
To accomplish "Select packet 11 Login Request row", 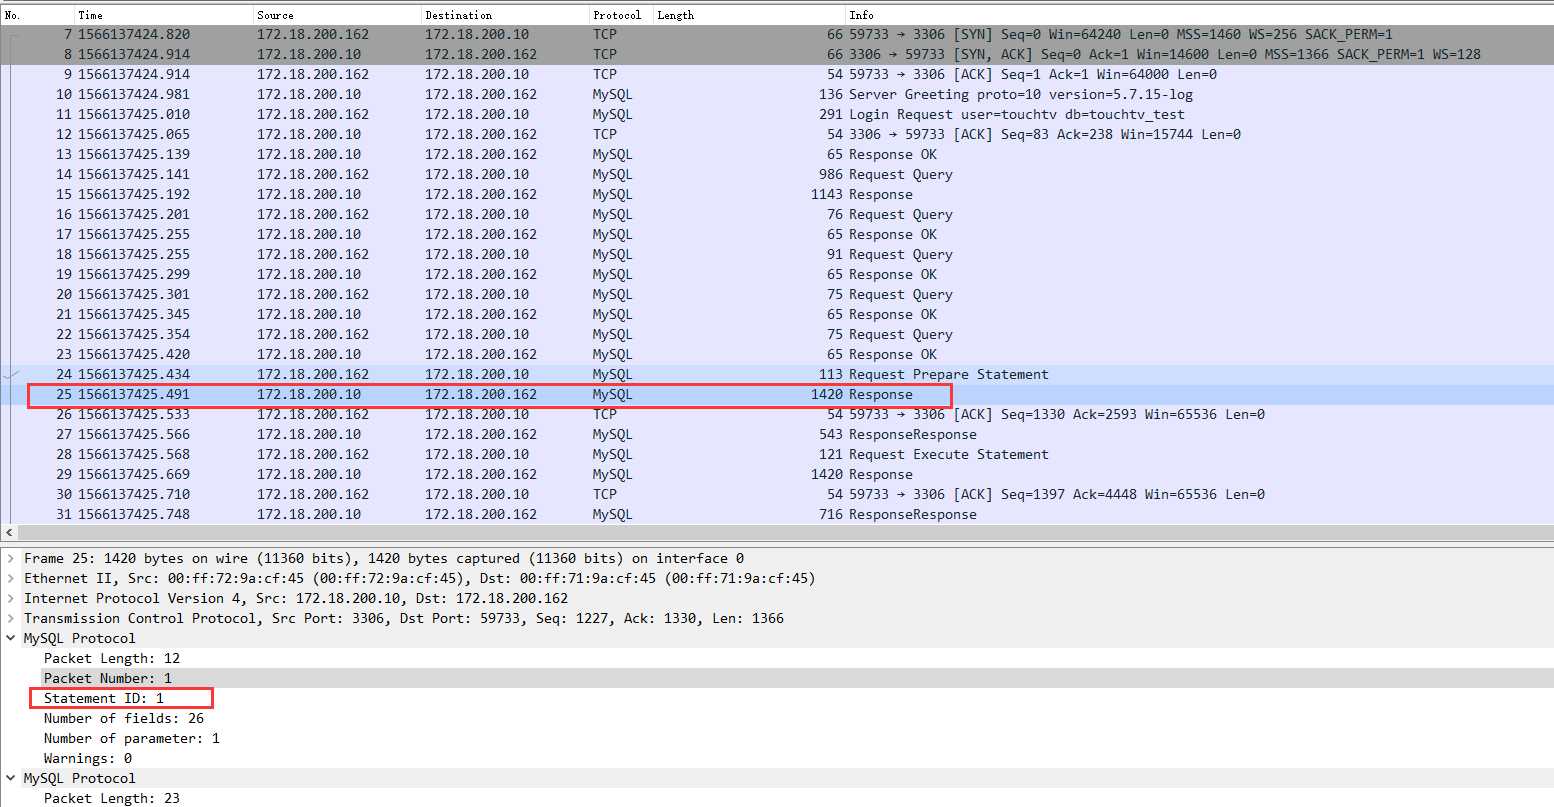I will [x=777, y=114].
